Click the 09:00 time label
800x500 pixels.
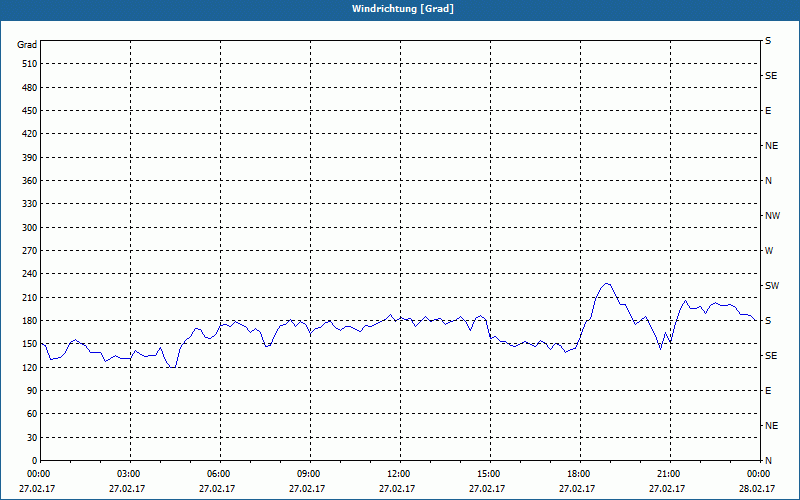click(x=309, y=474)
